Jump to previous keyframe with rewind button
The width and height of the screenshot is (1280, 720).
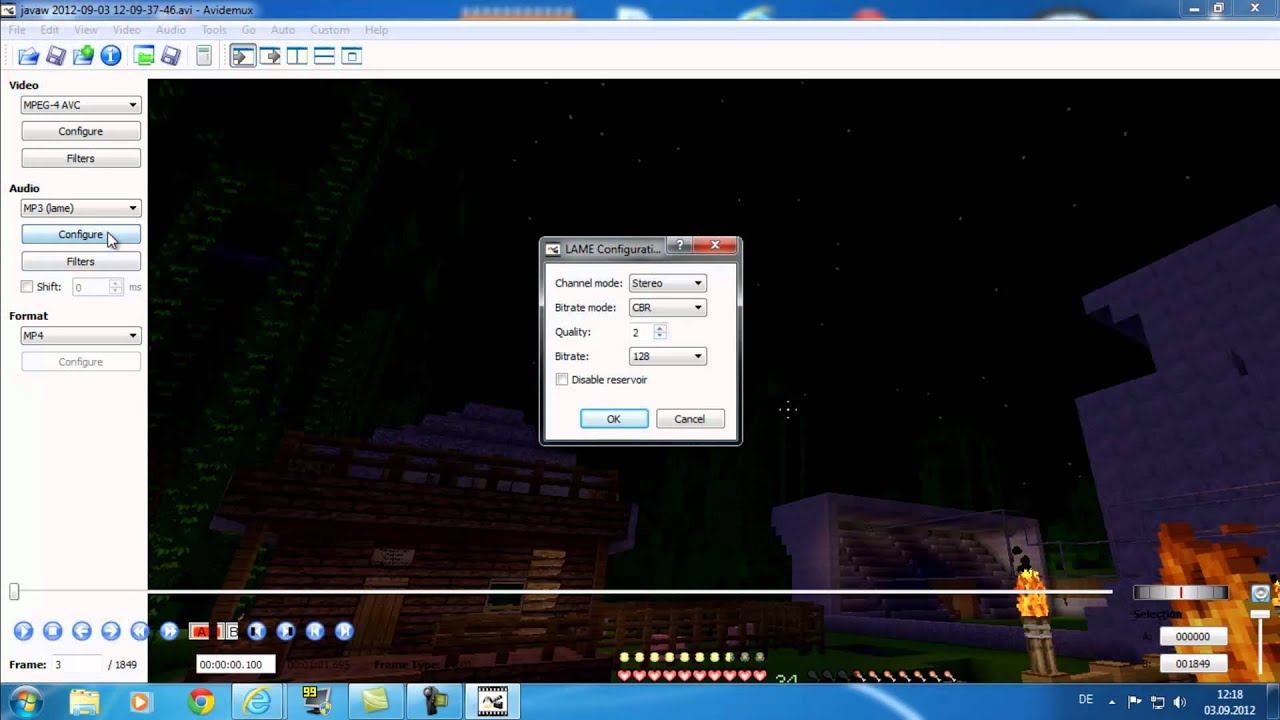click(140, 631)
